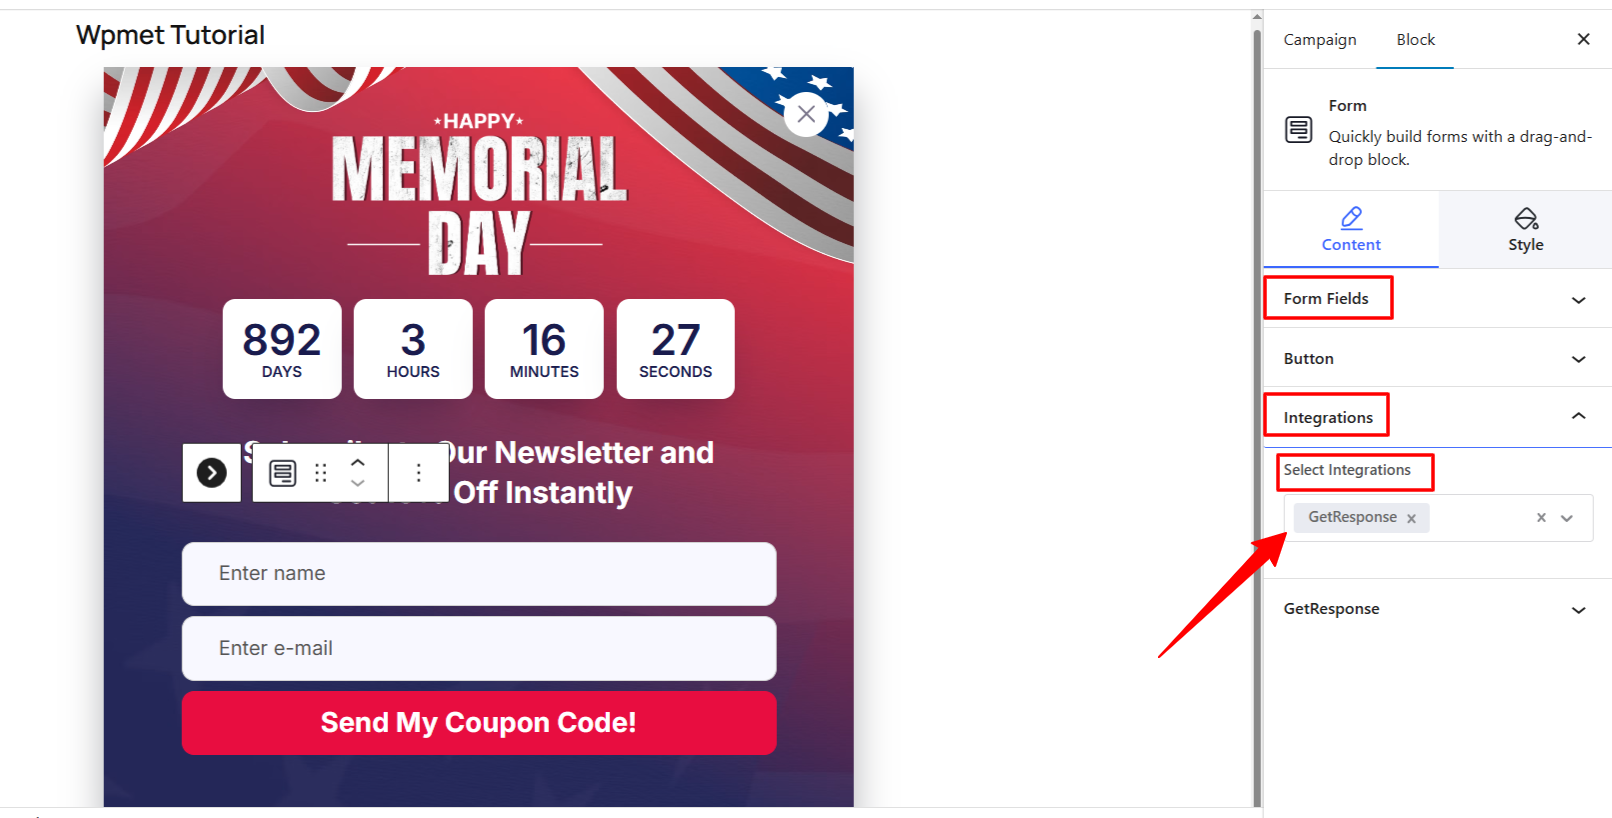Click the Send My Coupon Code button
This screenshot has height=818, width=1612.
478,722
